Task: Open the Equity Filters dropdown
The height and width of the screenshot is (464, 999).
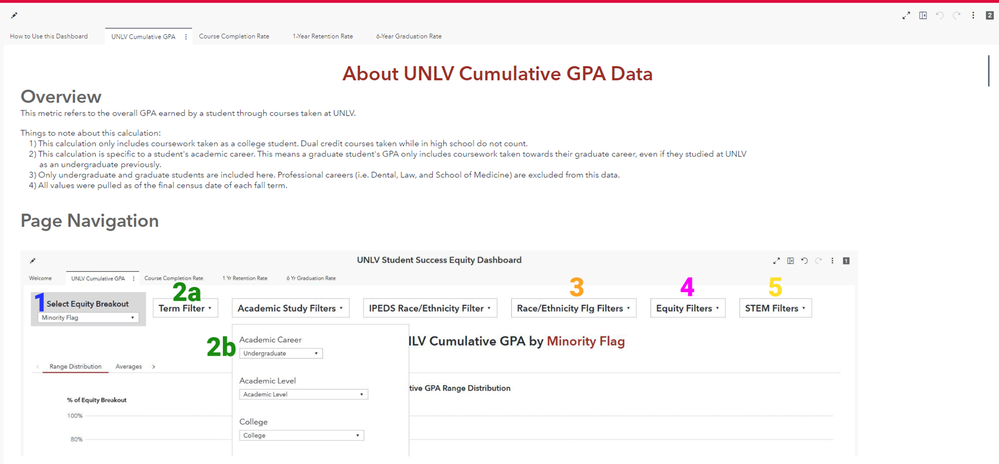Action: tap(688, 308)
